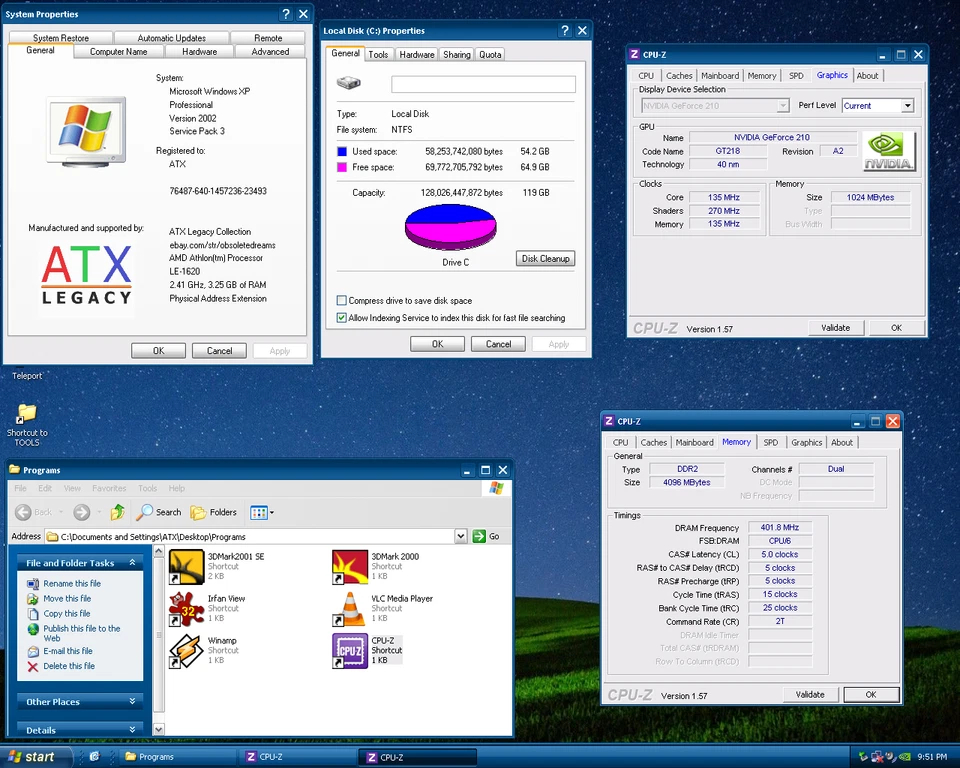
Task: Click the Search icon in Explorer toolbar
Action: (158, 512)
